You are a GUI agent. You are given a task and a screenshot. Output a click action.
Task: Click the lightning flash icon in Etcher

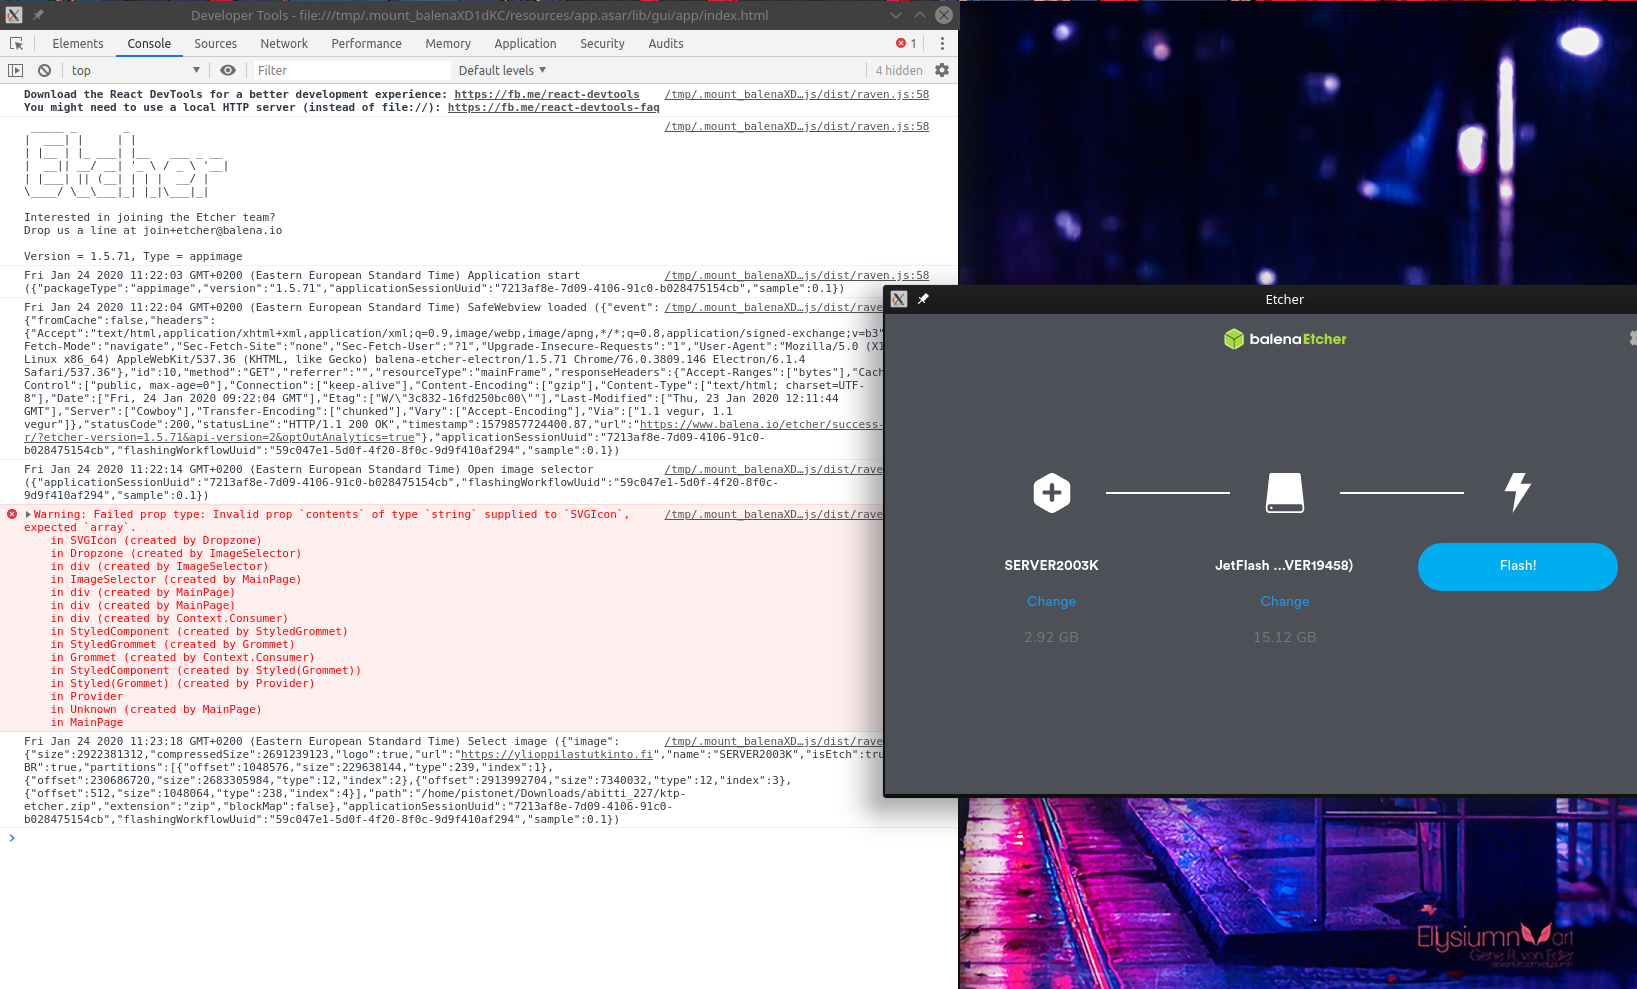pyautogui.click(x=1518, y=492)
